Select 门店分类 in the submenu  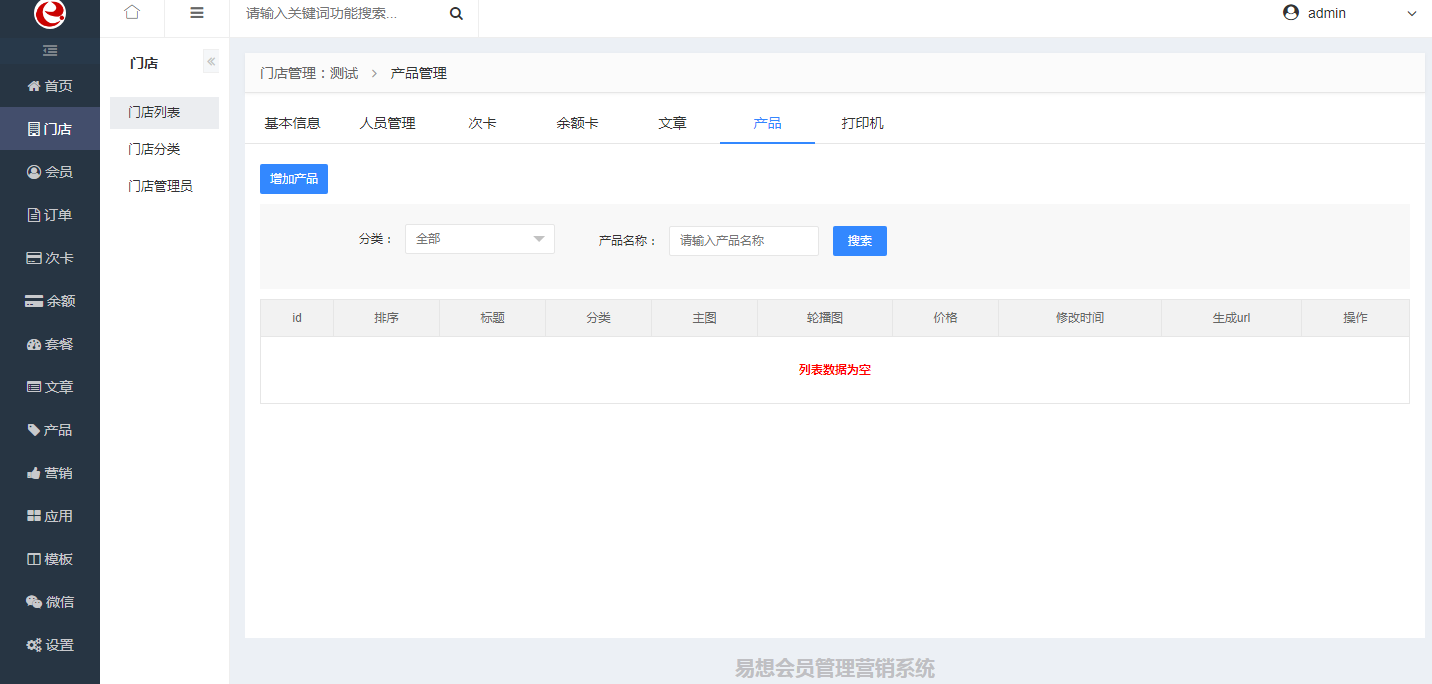coord(164,149)
